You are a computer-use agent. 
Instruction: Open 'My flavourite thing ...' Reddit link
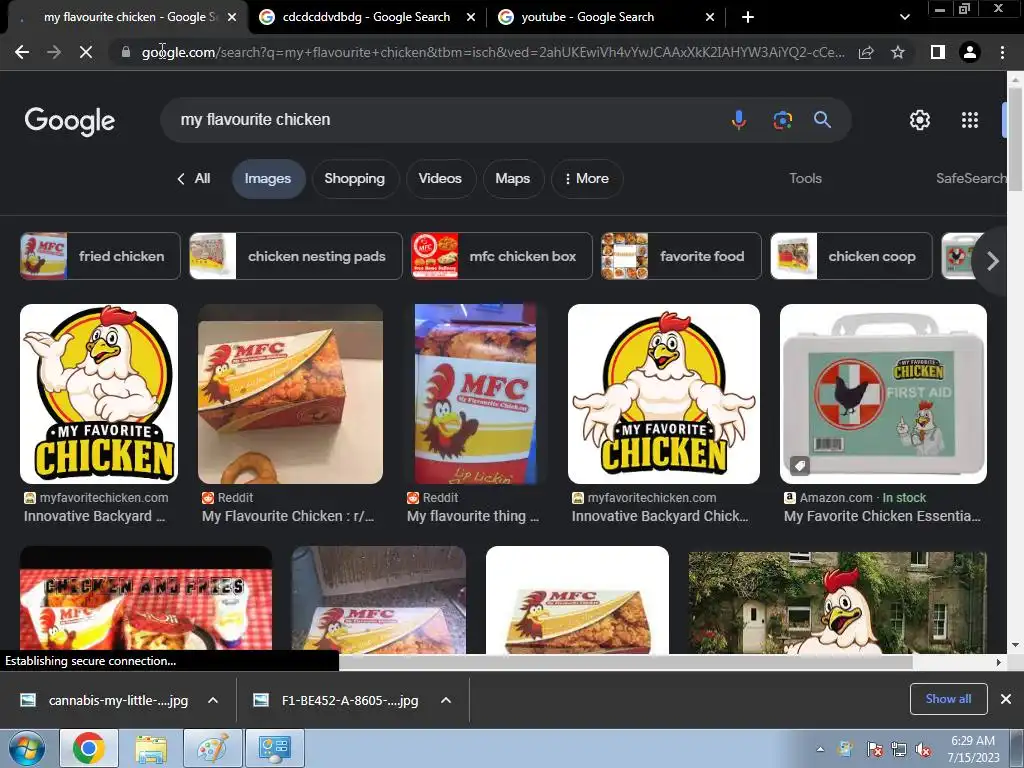pos(473,516)
